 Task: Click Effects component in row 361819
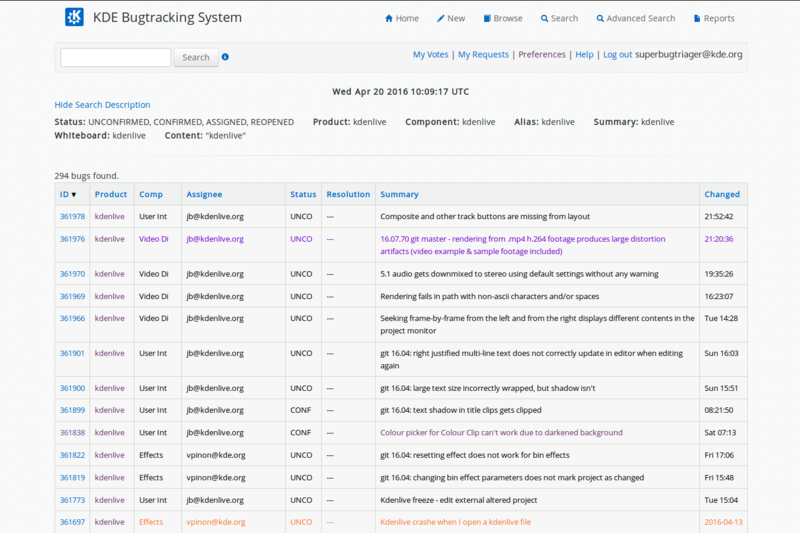(151, 477)
